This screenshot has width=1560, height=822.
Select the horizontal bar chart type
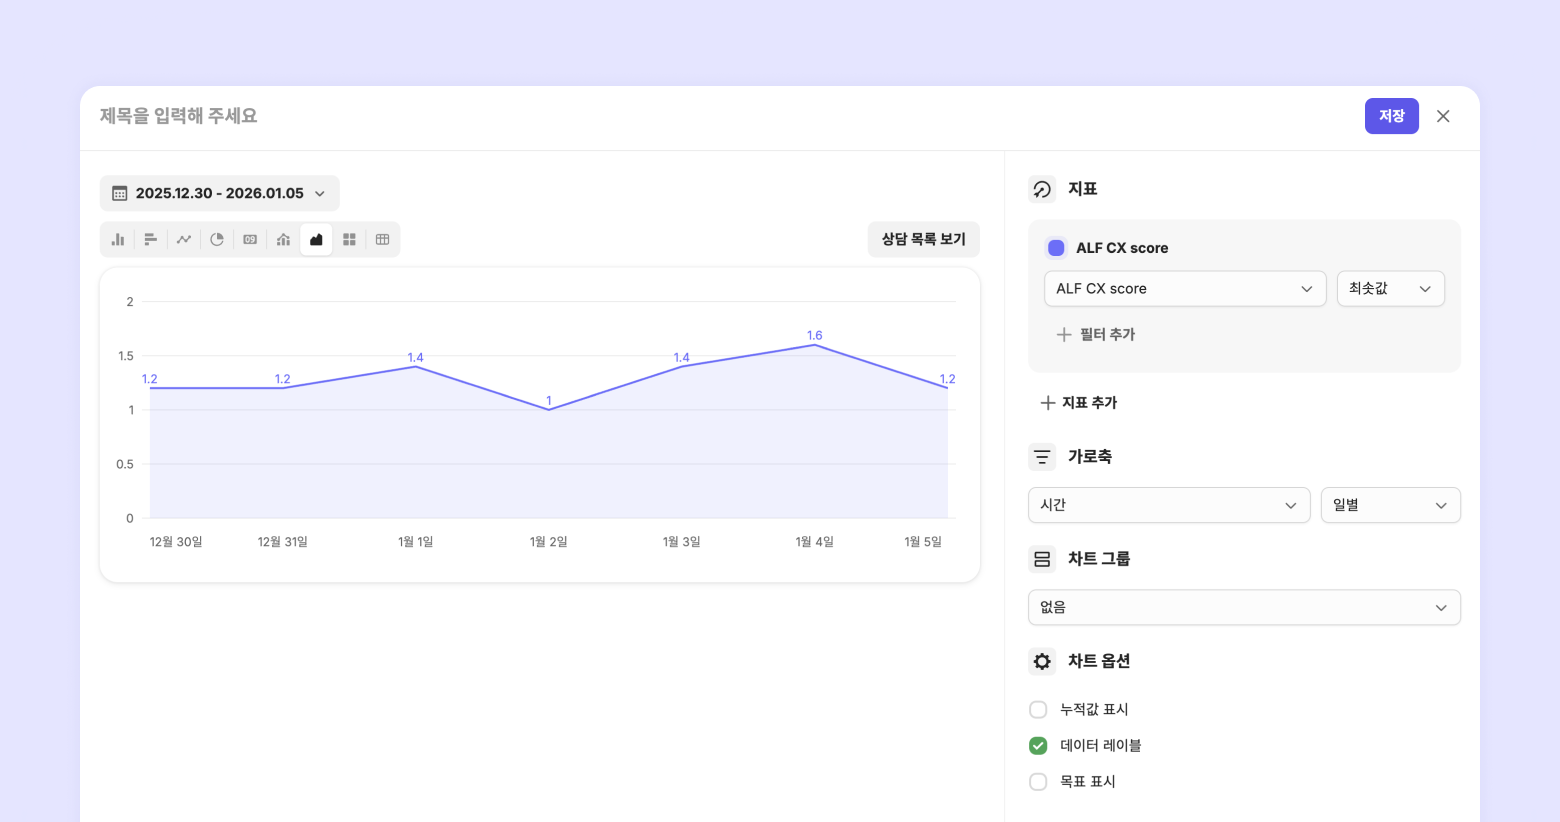151,240
